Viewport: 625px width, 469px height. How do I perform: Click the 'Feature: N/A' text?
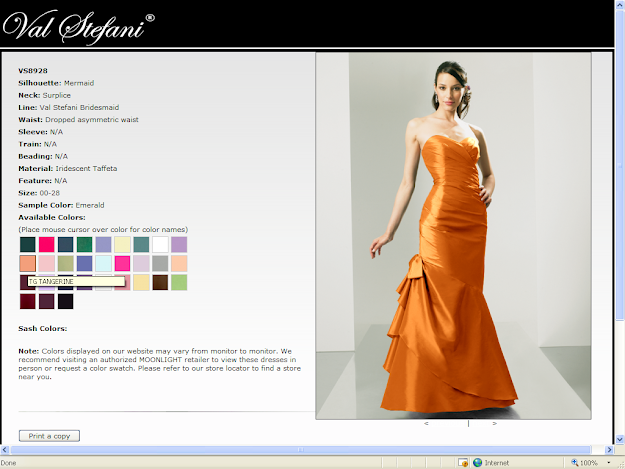[x=43, y=181]
